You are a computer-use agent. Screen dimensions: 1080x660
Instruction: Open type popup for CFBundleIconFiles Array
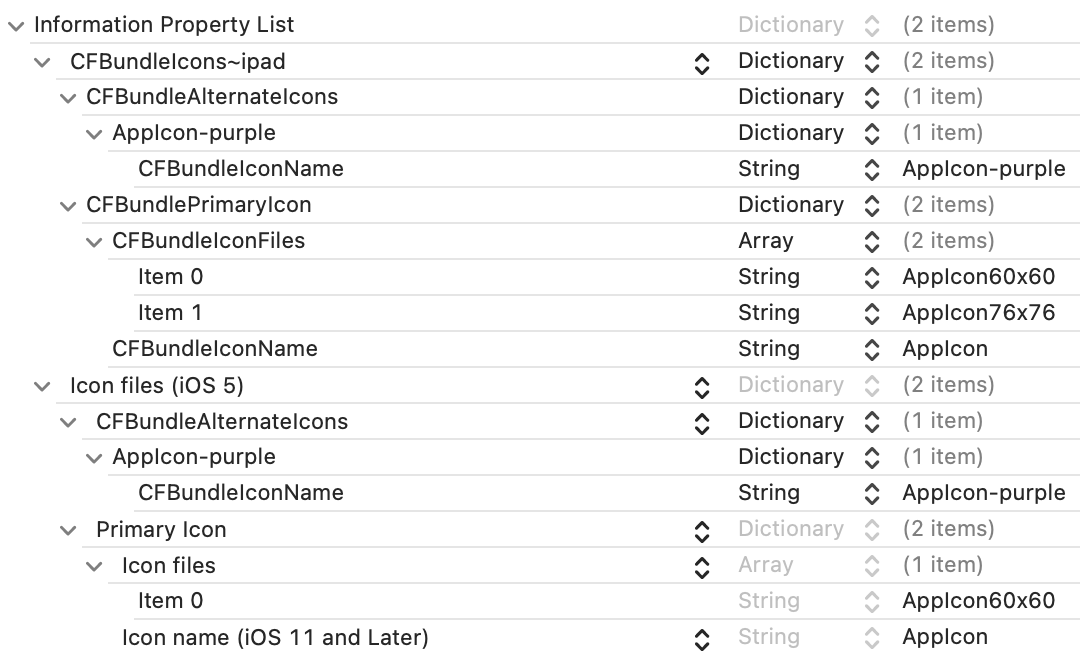pos(872,242)
